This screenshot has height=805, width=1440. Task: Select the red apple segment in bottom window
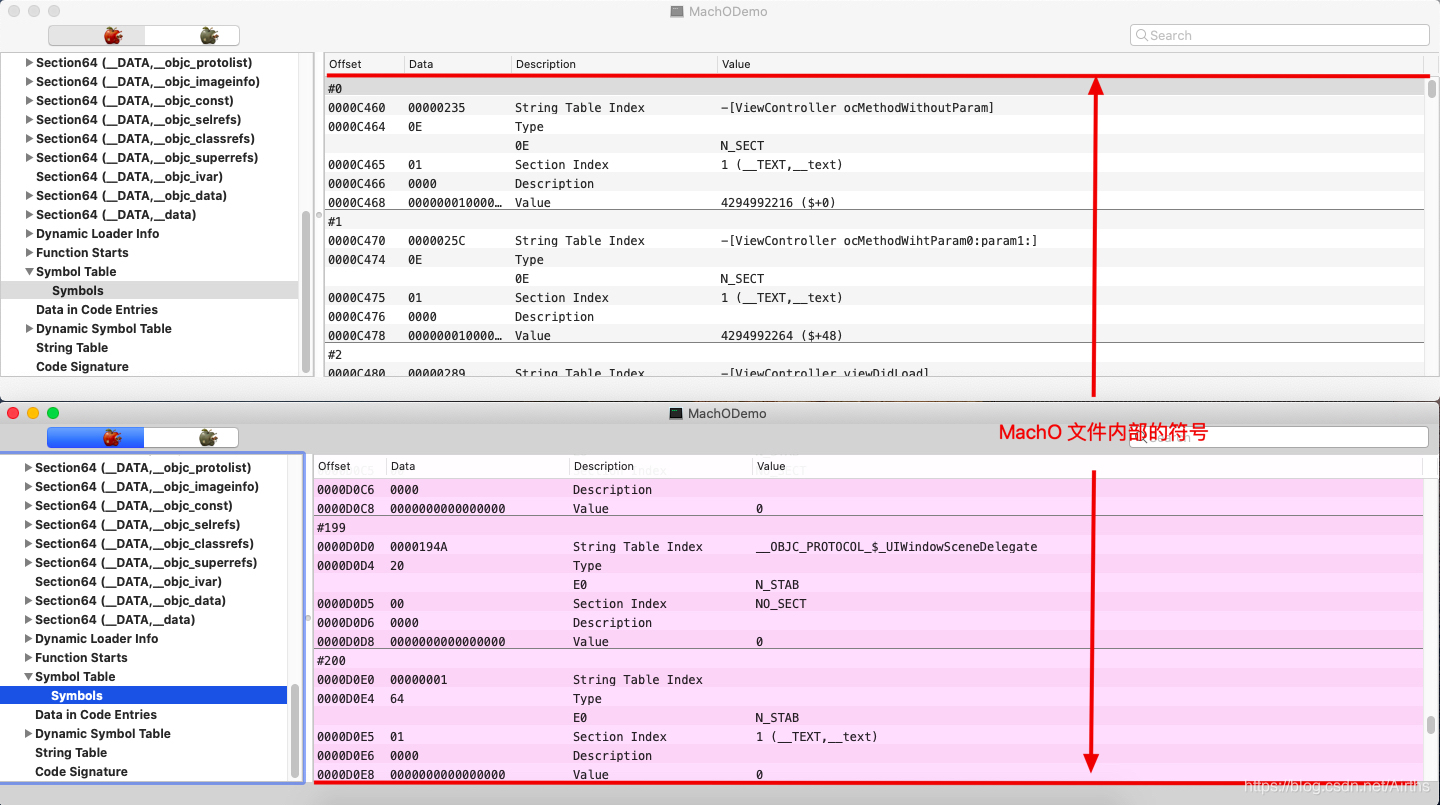[x=96, y=438]
